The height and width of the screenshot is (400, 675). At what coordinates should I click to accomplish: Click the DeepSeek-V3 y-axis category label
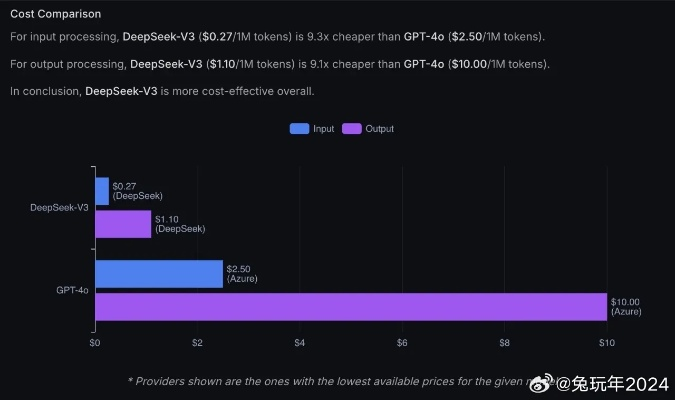(x=58, y=208)
